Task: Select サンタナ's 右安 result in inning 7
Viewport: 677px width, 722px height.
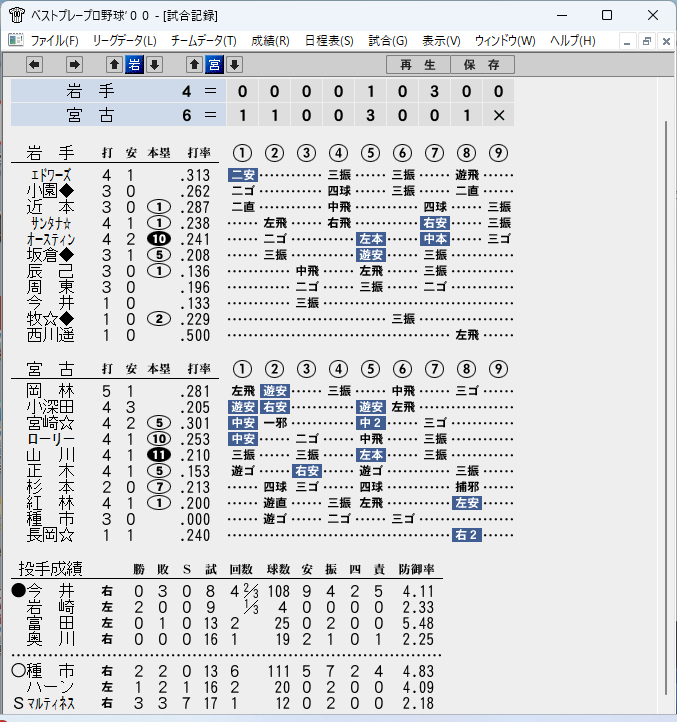Action: click(x=435, y=223)
